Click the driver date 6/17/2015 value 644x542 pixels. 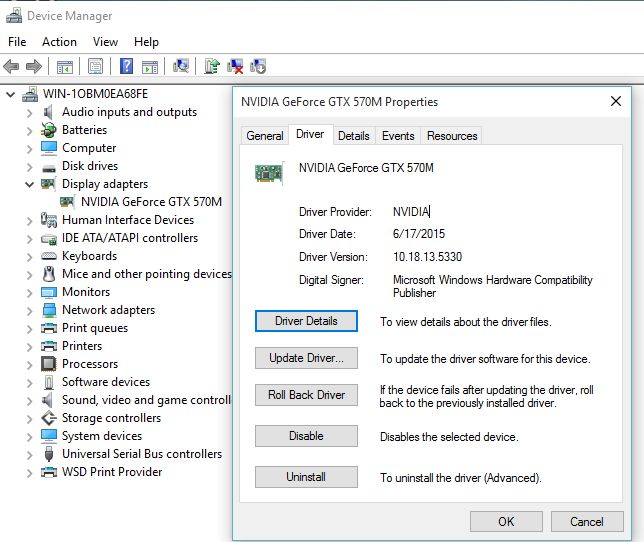pyautogui.click(x=419, y=234)
